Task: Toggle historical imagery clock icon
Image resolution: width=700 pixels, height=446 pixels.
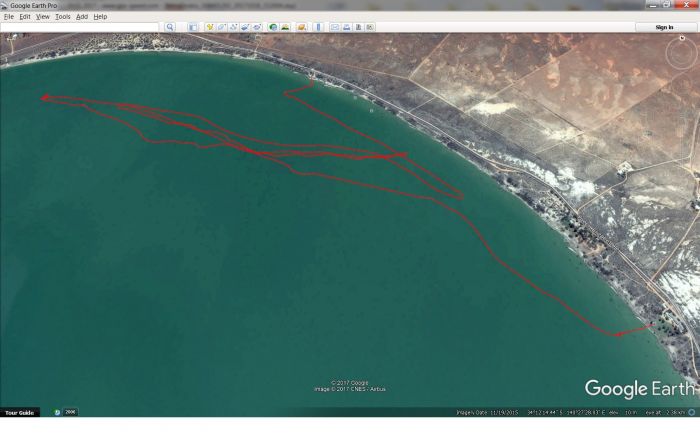Action: pos(272,27)
